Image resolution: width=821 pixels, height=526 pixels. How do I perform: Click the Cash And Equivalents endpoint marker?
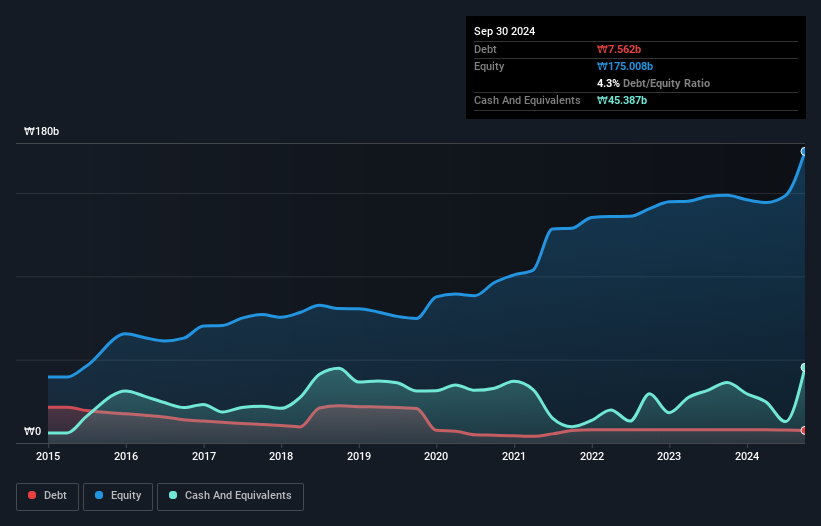[x=804, y=367]
